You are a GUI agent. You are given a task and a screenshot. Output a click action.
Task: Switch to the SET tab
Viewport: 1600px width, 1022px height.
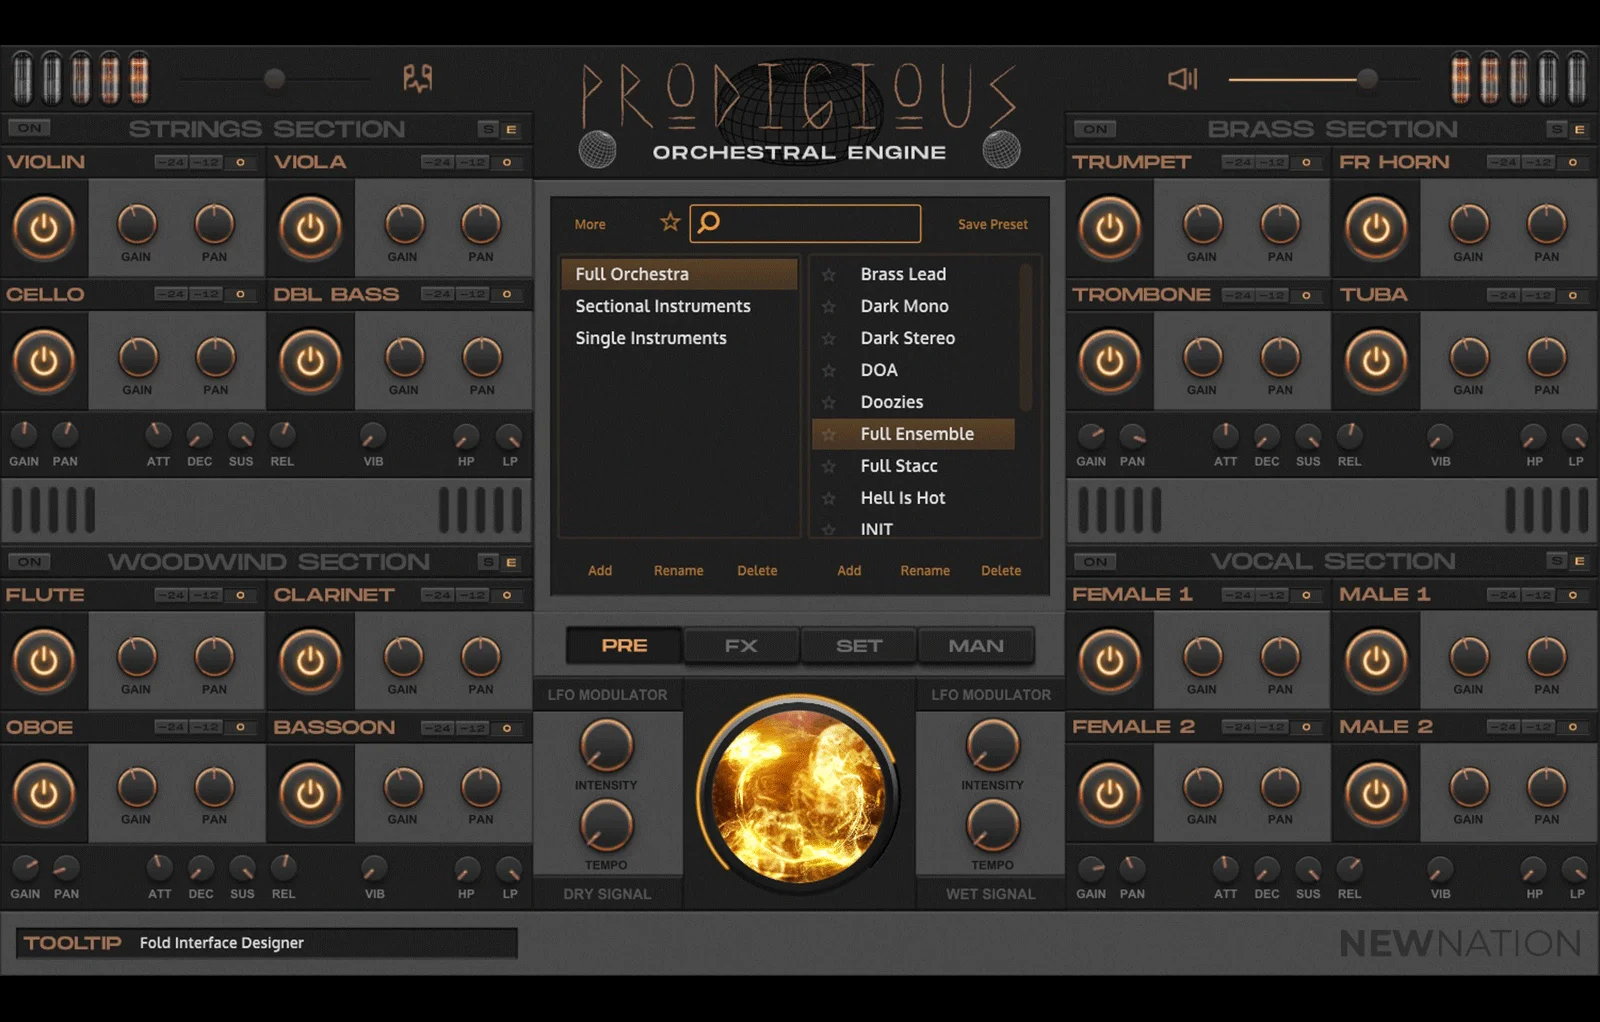point(858,645)
